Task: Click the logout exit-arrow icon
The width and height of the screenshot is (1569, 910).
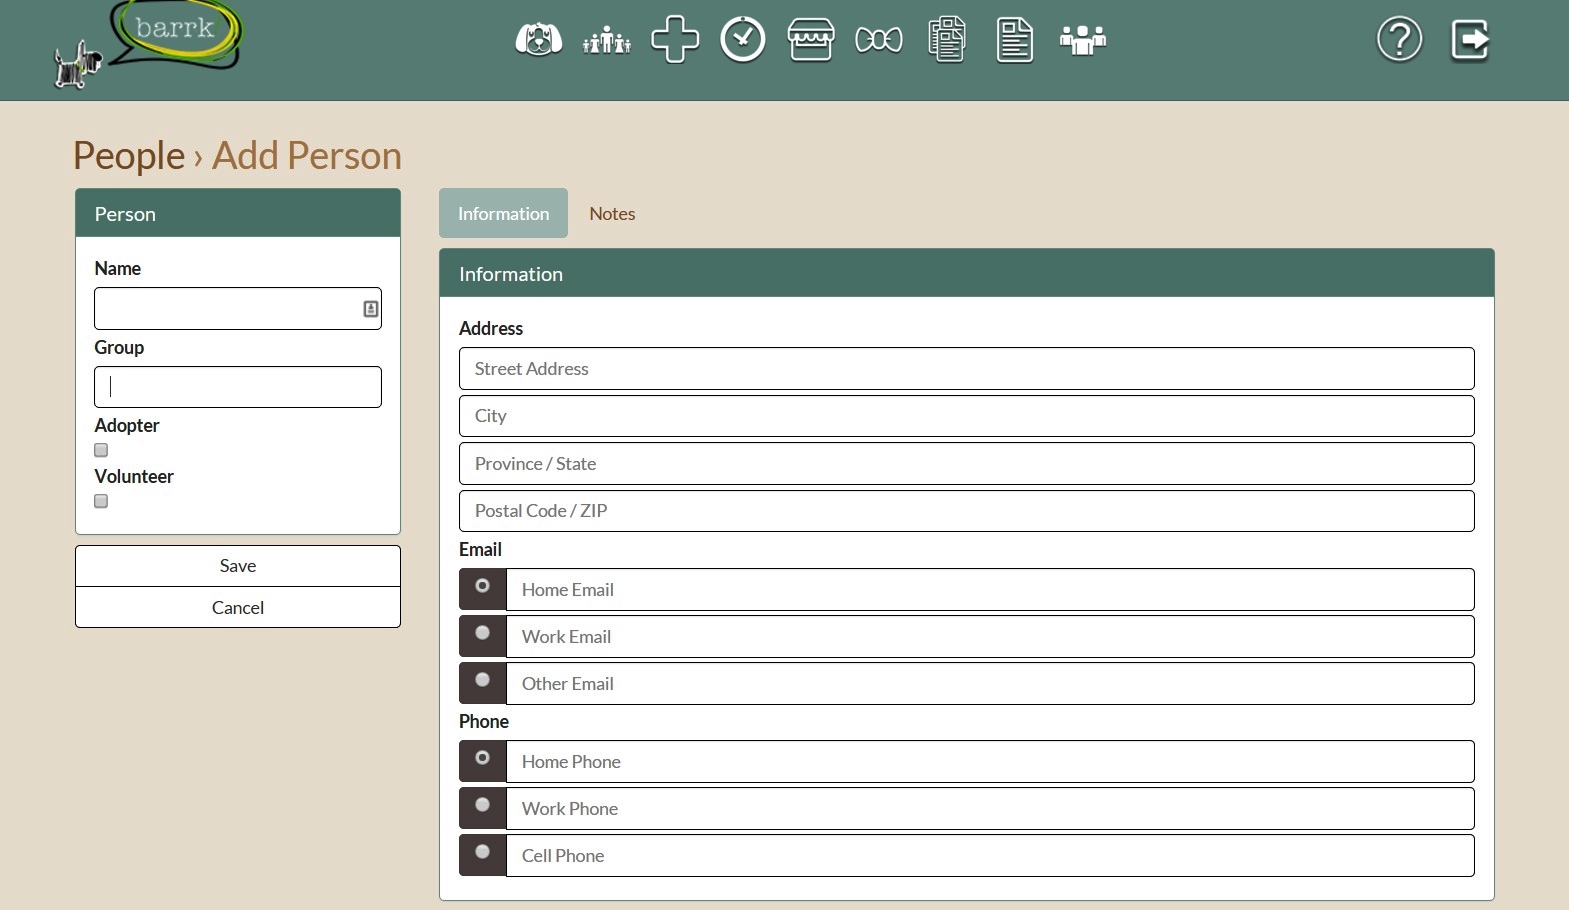Action: point(1470,40)
